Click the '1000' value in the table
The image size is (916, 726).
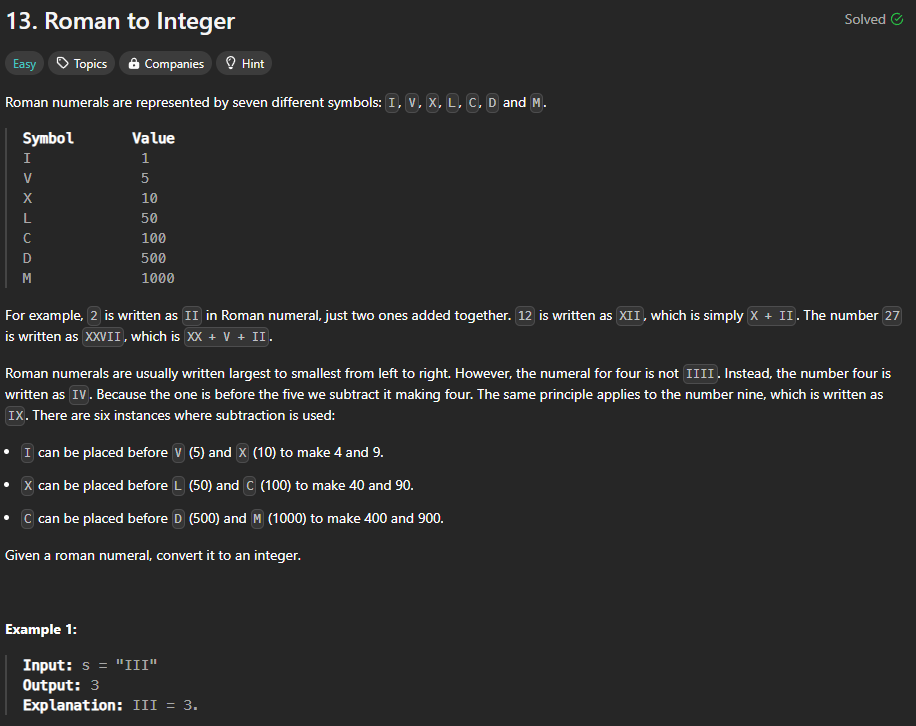(157, 278)
